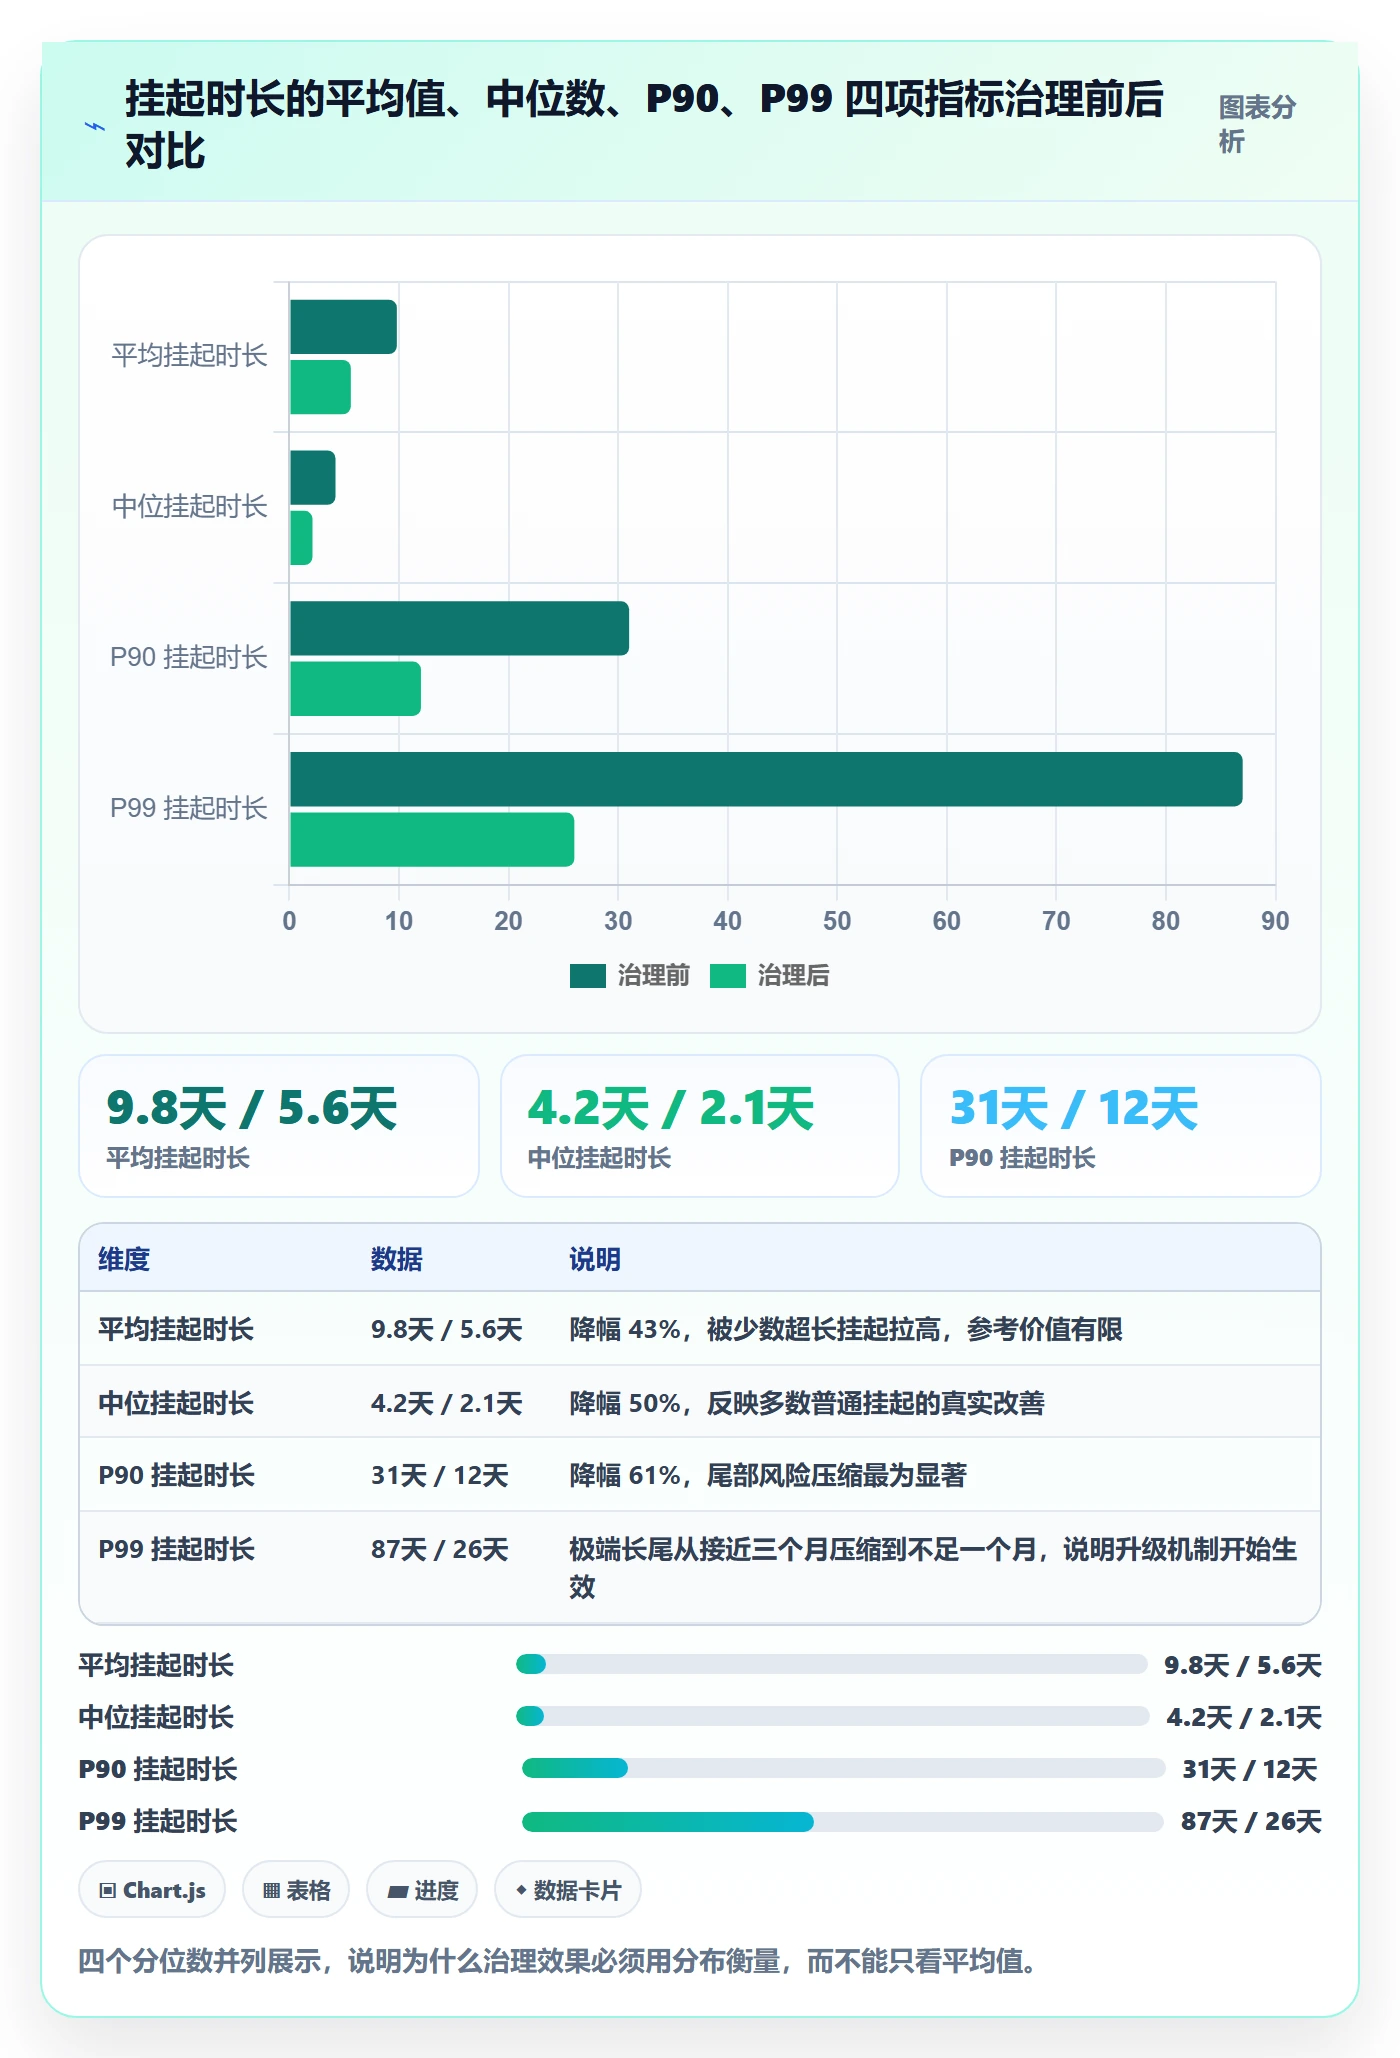Click the 87天 / 26天 progress value label
Image resolution: width=1400 pixels, height=2058 pixels.
pos(1251,1821)
